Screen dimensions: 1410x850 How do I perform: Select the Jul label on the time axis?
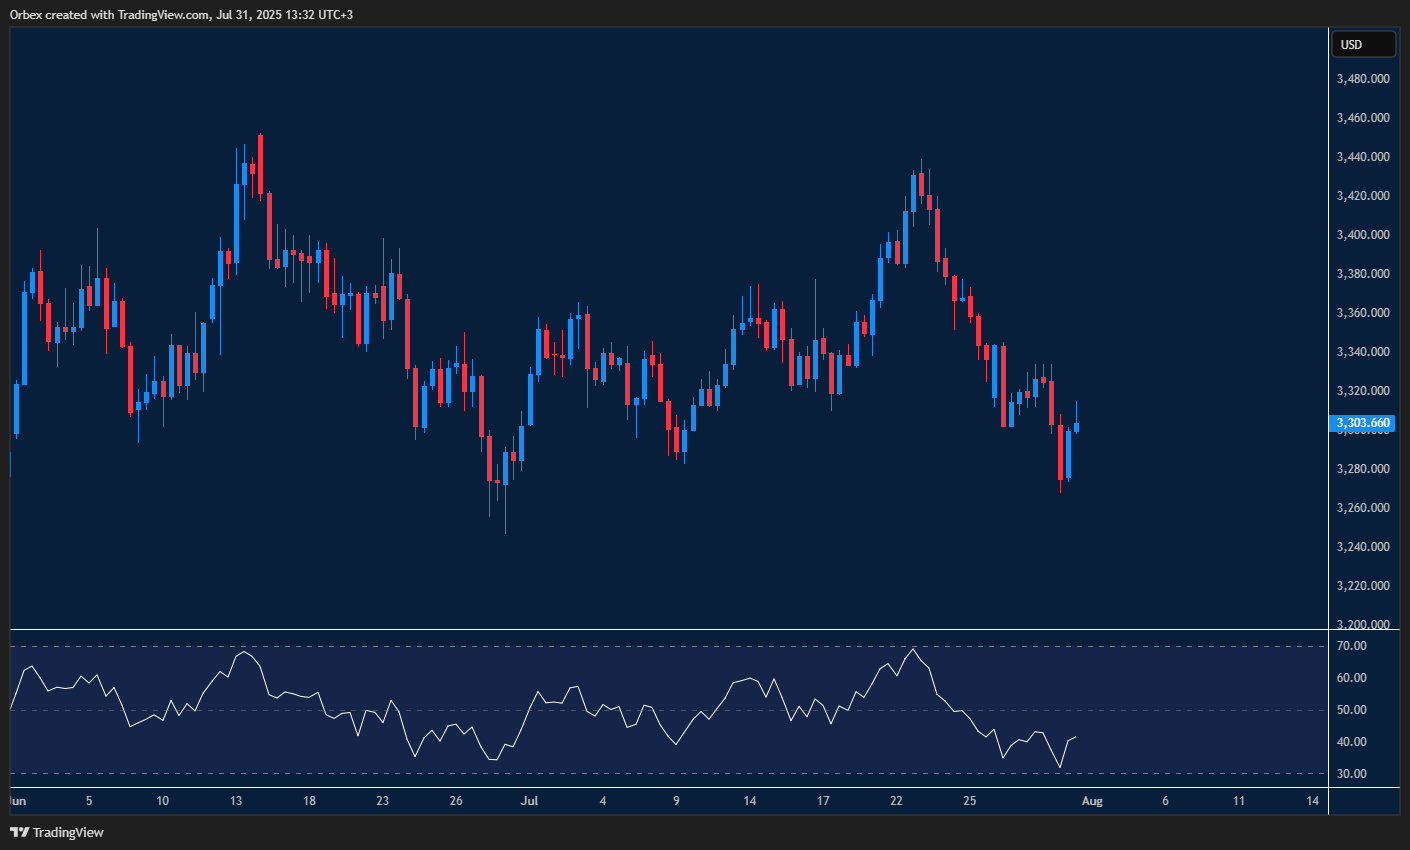pyautogui.click(x=529, y=801)
